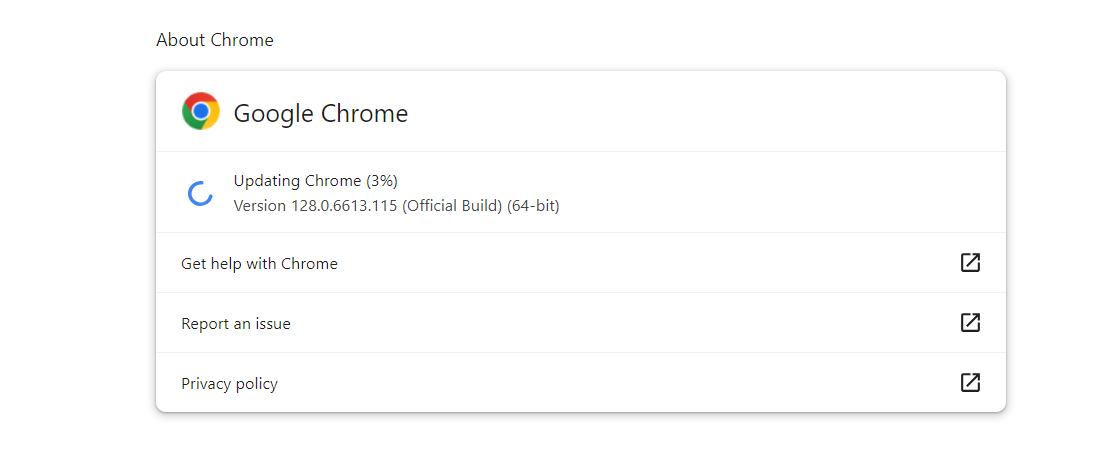This screenshot has height=453, width=1097.
Task: Click the About Chrome heading
Action: coord(215,40)
